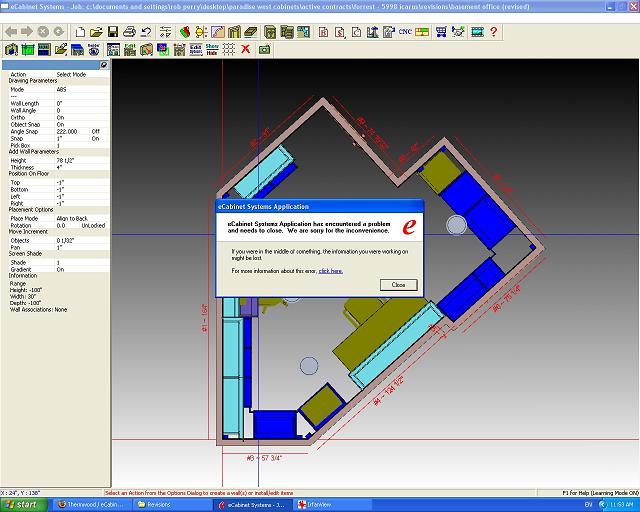Open a job with the folder icon
The width and height of the screenshot is (640, 512).
pos(96,32)
